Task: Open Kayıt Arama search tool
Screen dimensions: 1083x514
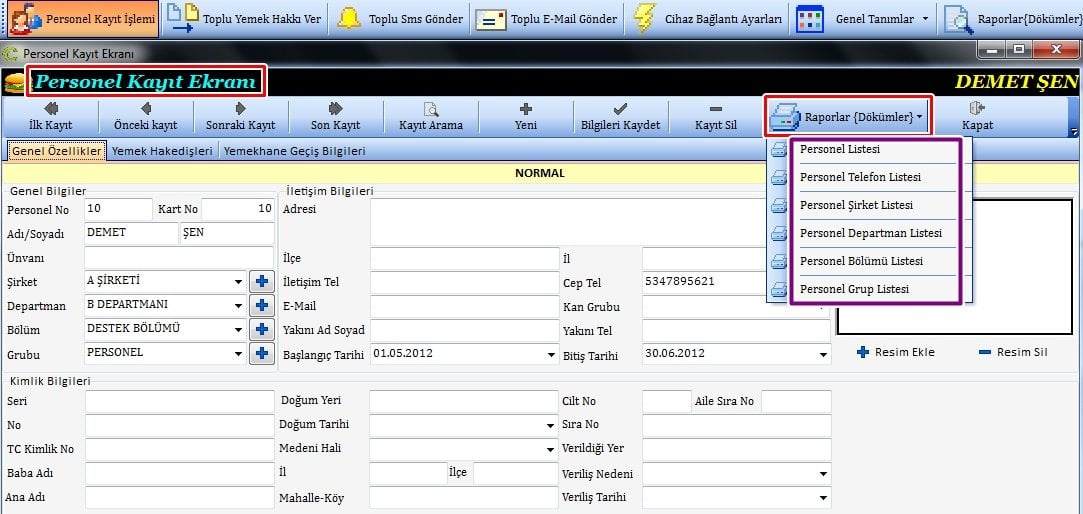Action: [431, 116]
